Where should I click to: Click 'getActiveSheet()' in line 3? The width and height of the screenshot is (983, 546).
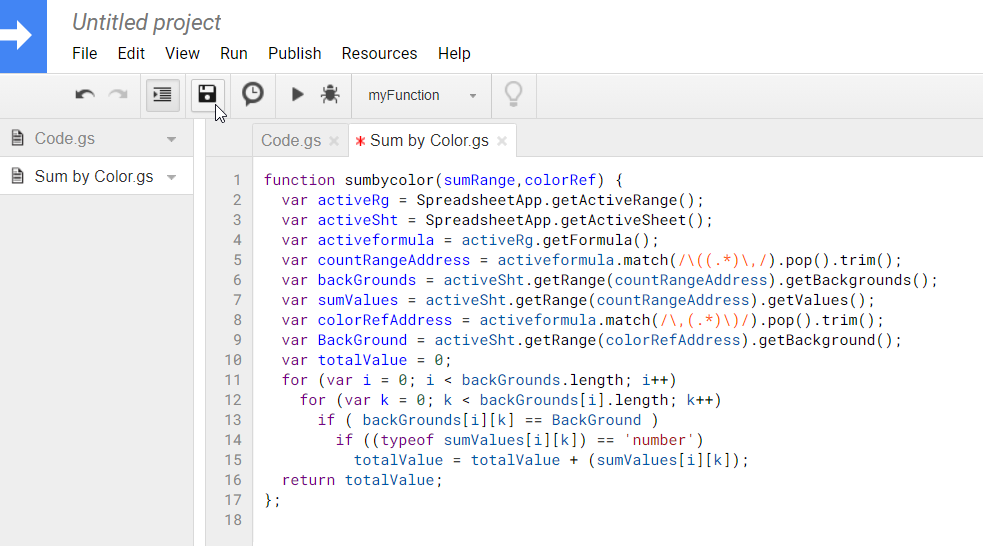point(632,220)
